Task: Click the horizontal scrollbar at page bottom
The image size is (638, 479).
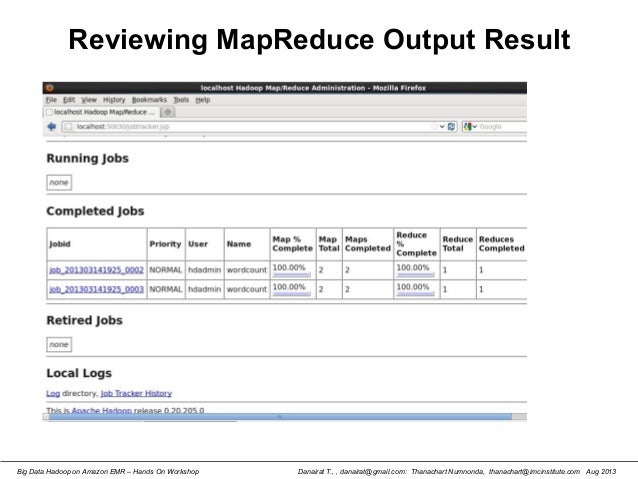Action: coord(280,417)
